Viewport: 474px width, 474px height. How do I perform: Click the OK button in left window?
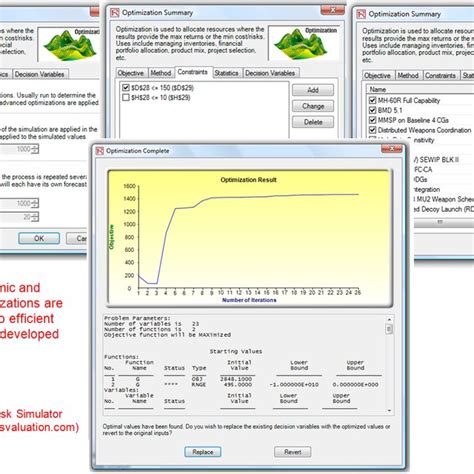point(39,238)
